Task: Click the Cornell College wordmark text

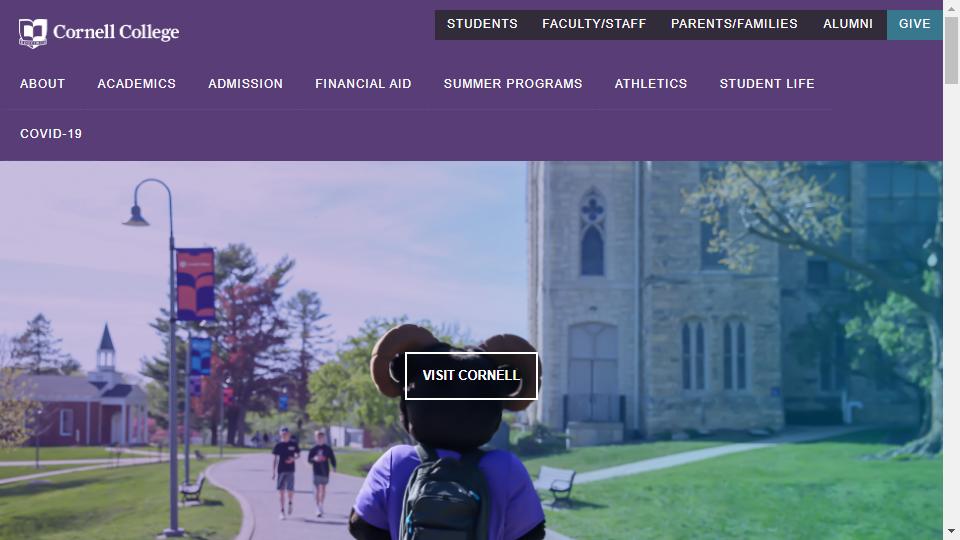Action: [116, 32]
